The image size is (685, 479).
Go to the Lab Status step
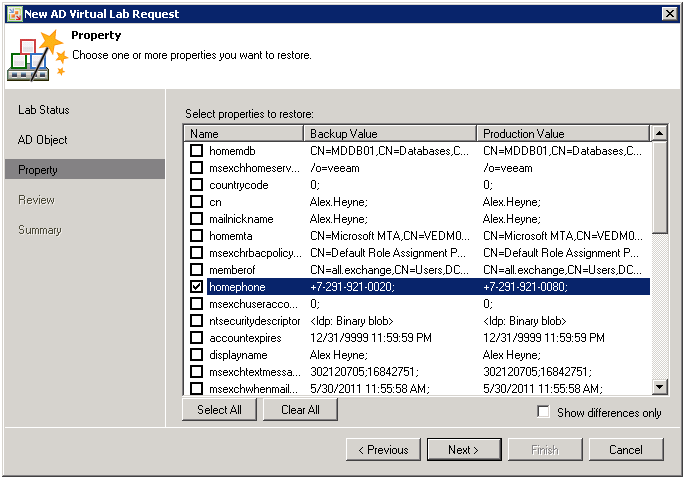[x=44, y=110]
